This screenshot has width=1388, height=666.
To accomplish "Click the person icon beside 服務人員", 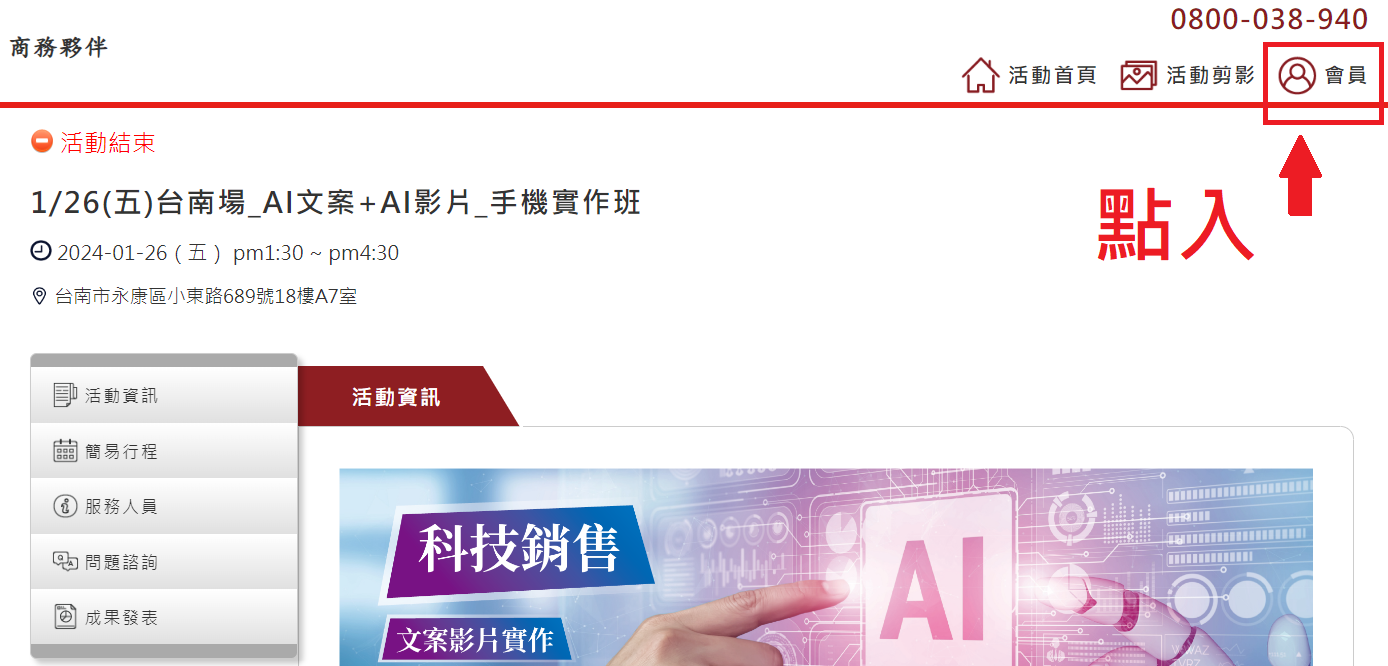I will point(65,506).
